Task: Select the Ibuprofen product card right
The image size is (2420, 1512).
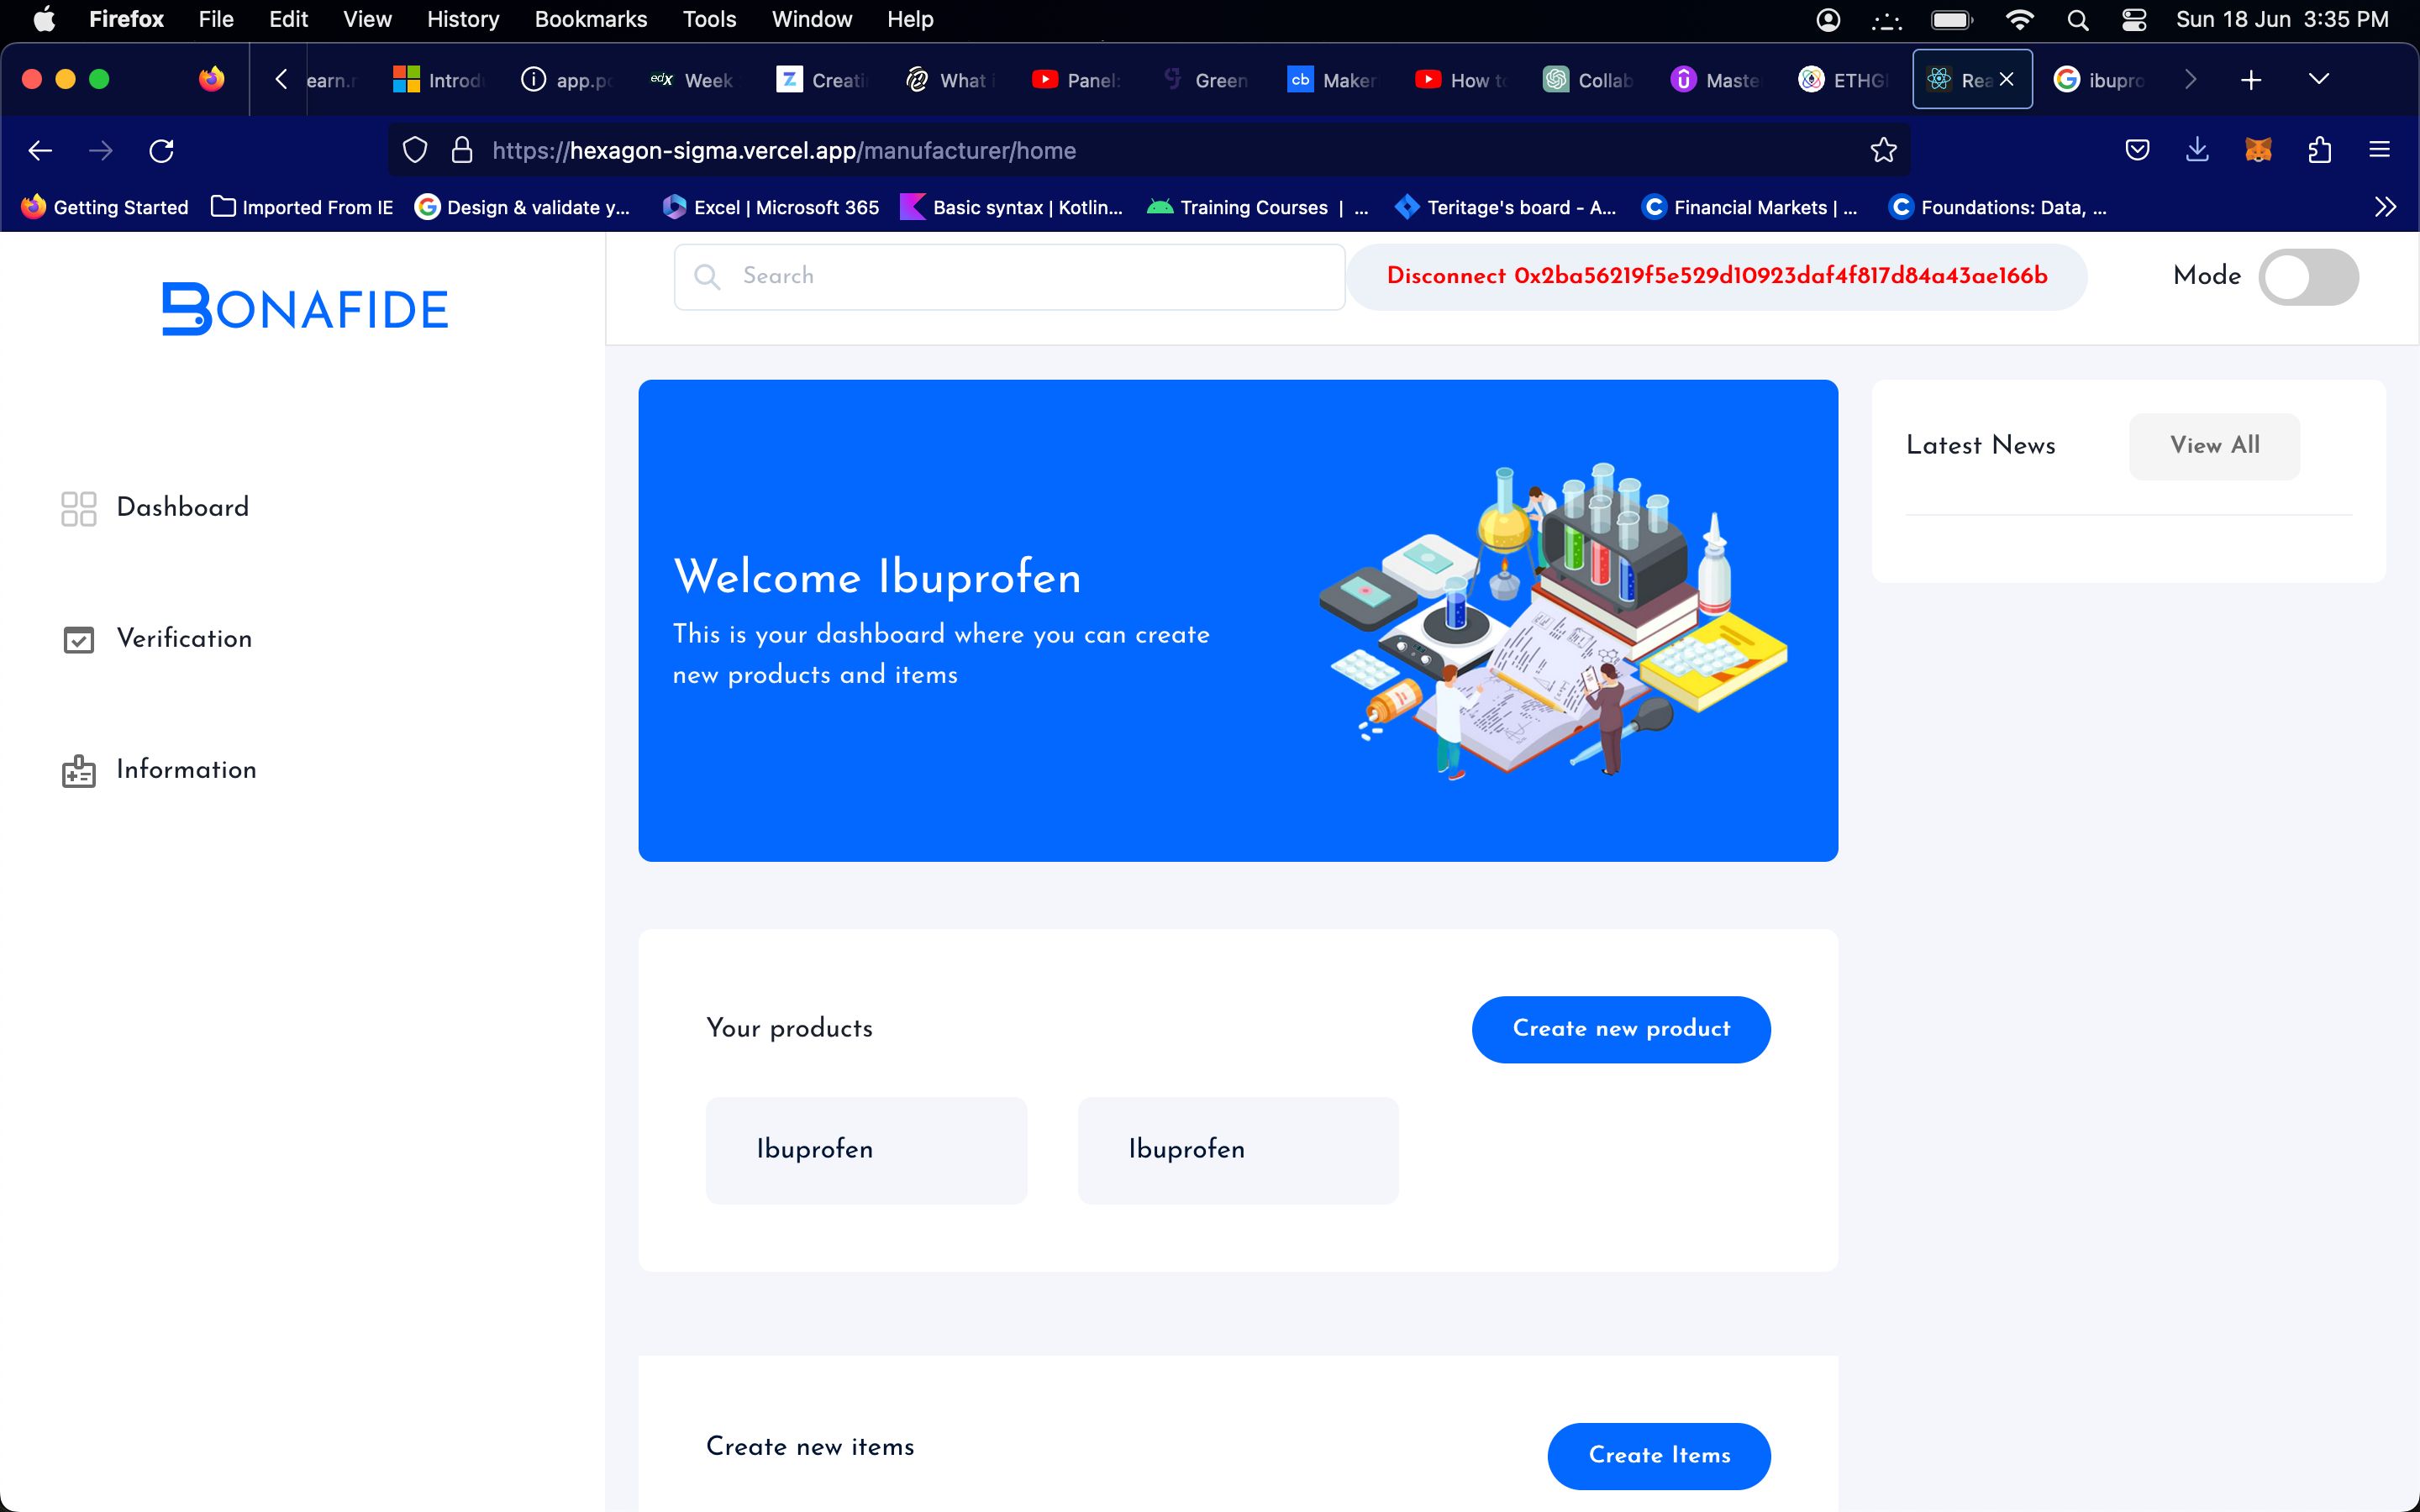Action: 1237,1150
